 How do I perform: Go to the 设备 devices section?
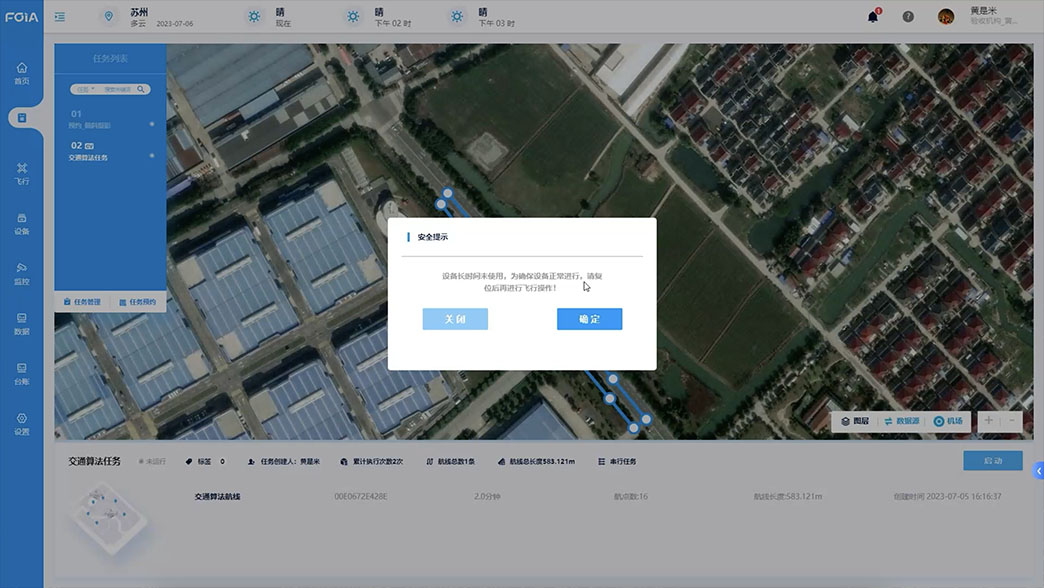[x=21, y=223]
